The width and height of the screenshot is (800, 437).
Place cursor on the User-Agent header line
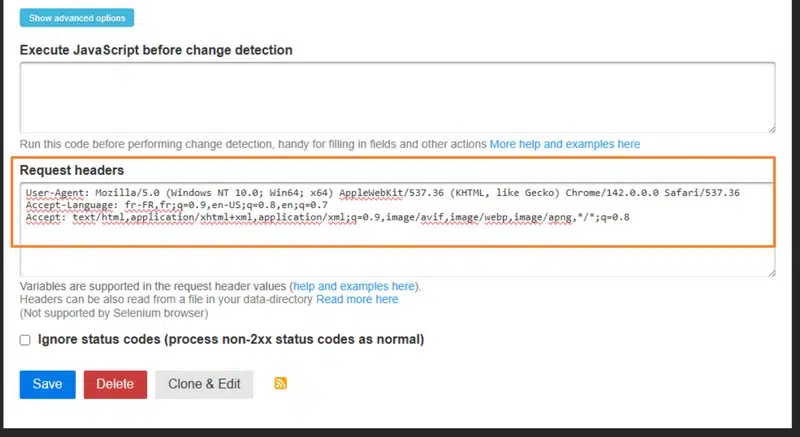click(382, 193)
